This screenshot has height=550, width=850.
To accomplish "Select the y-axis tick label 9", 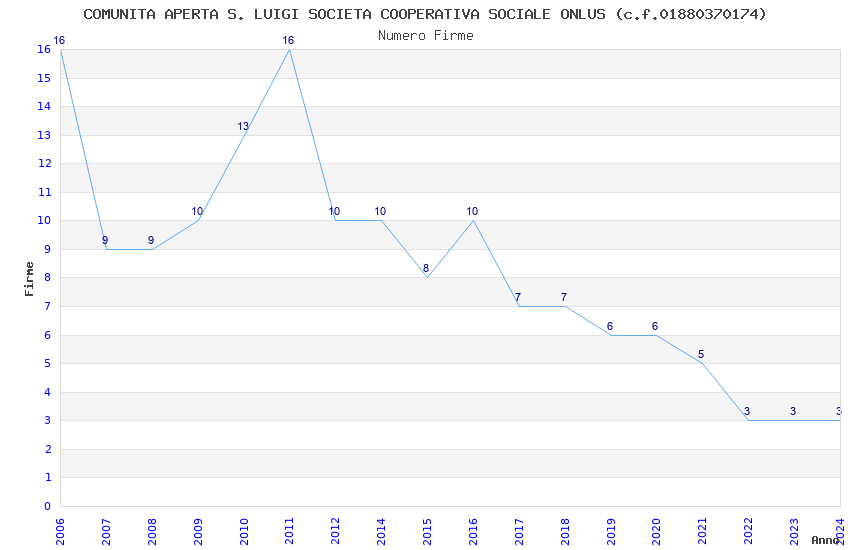I will (x=48, y=249).
